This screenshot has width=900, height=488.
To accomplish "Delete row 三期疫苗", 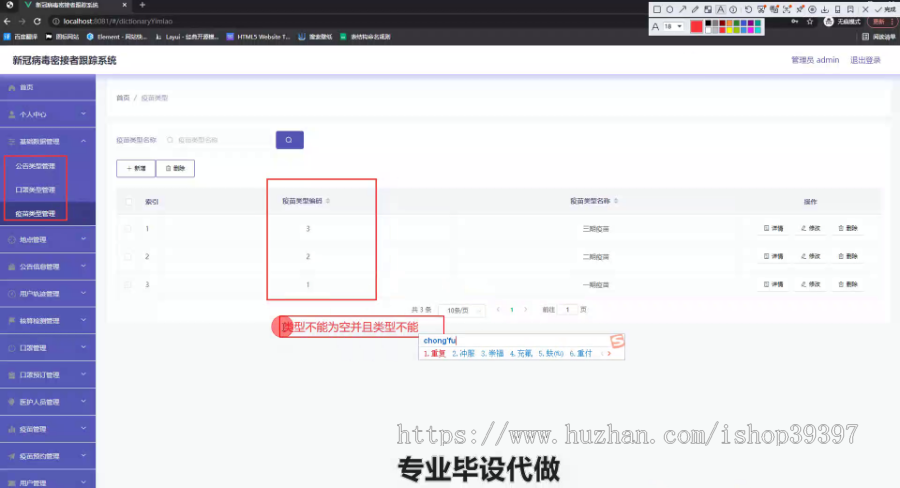I will tap(848, 228).
